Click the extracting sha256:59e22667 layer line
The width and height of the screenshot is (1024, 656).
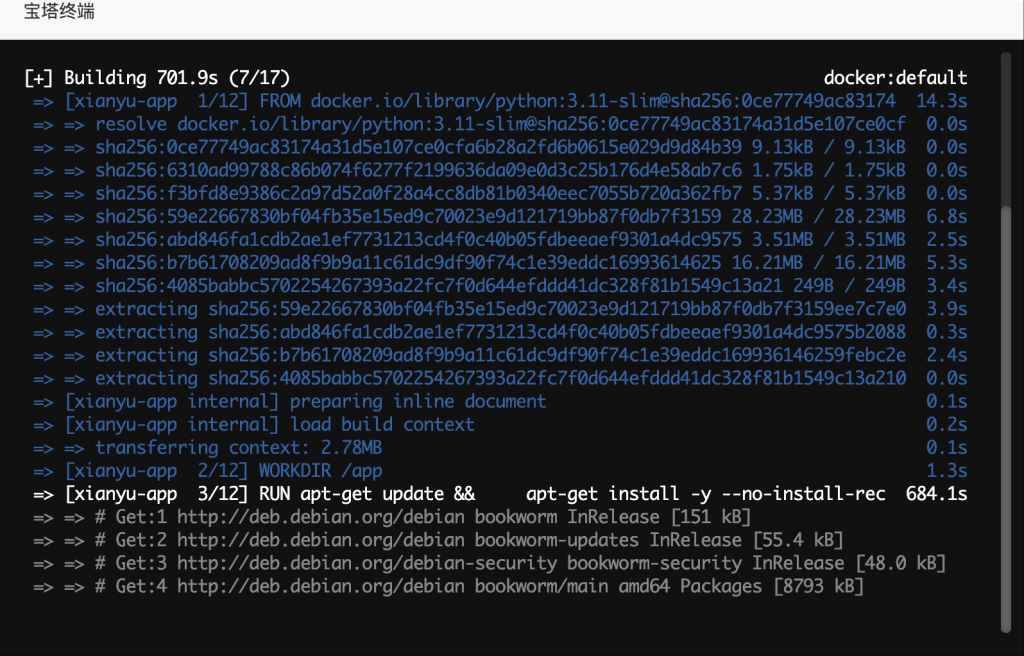(500, 309)
